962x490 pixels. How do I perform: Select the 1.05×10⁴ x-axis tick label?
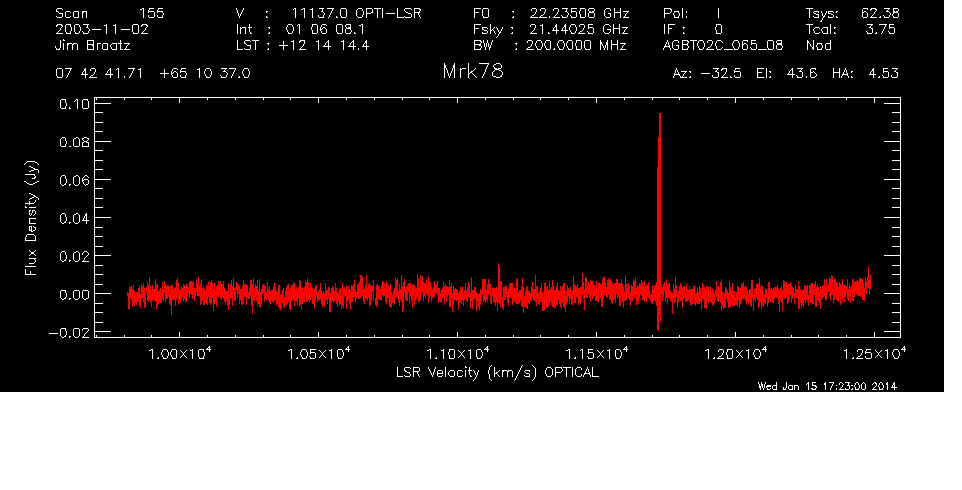coord(319,353)
